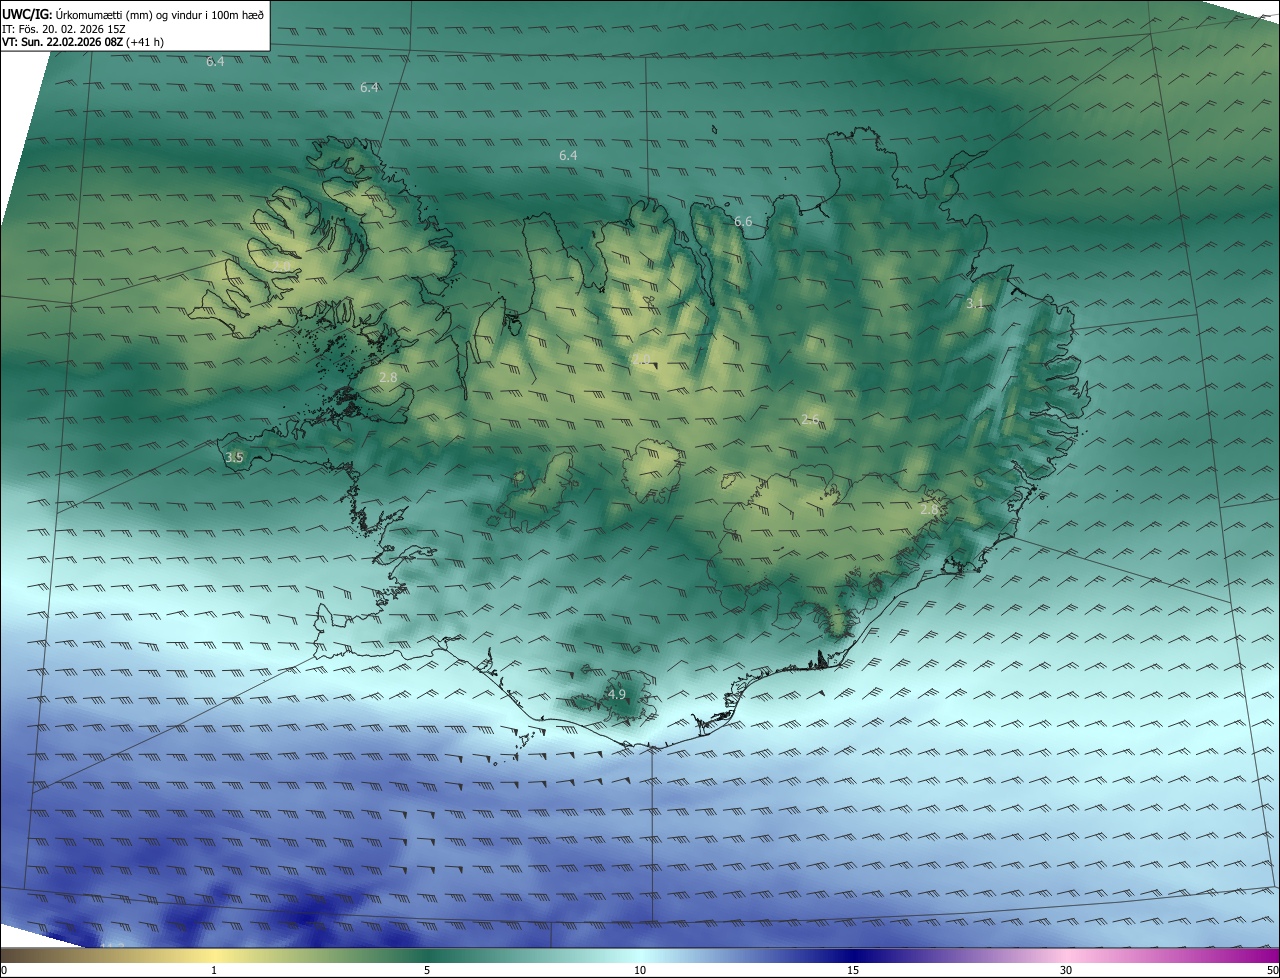This screenshot has height=978, width=1280.
Task: Click the 3.1 value in northeast Iceland
Action: 976,303
